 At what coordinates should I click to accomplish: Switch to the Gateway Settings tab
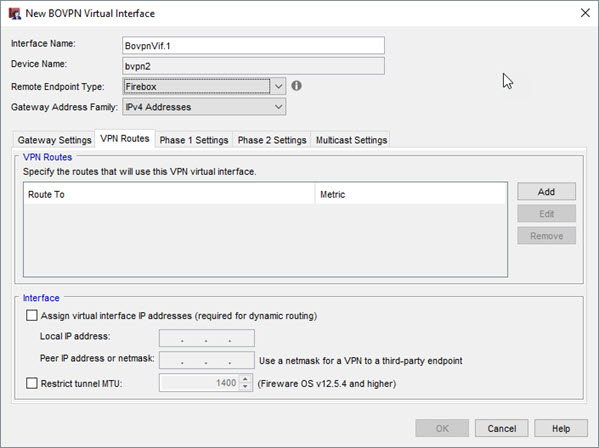pos(54,140)
